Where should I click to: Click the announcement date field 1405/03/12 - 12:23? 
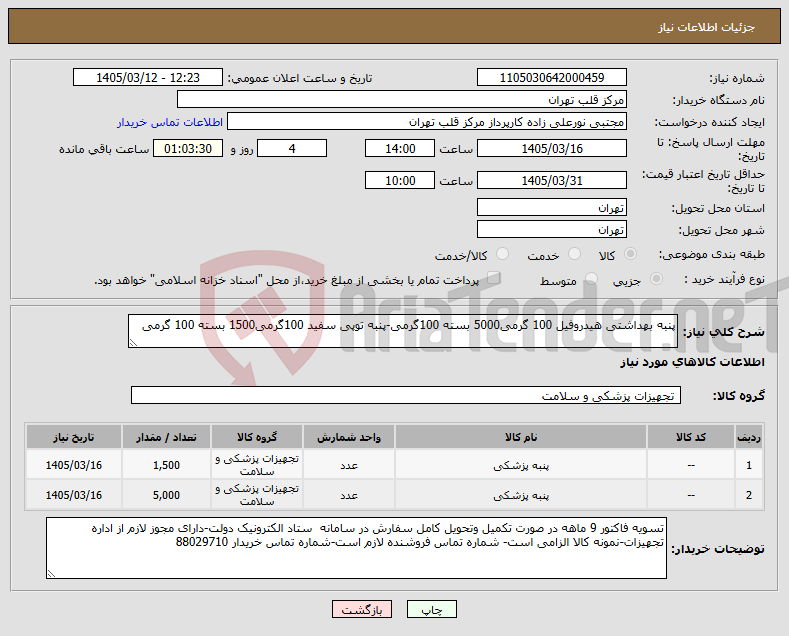148,77
